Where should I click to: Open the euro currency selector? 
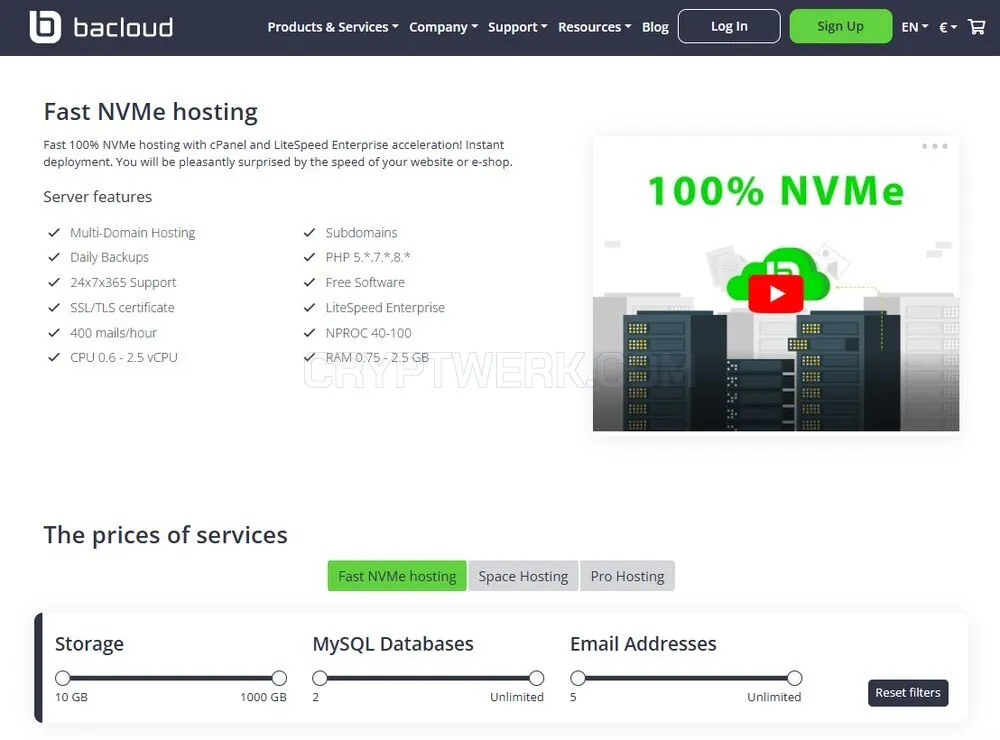(x=948, y=27)
